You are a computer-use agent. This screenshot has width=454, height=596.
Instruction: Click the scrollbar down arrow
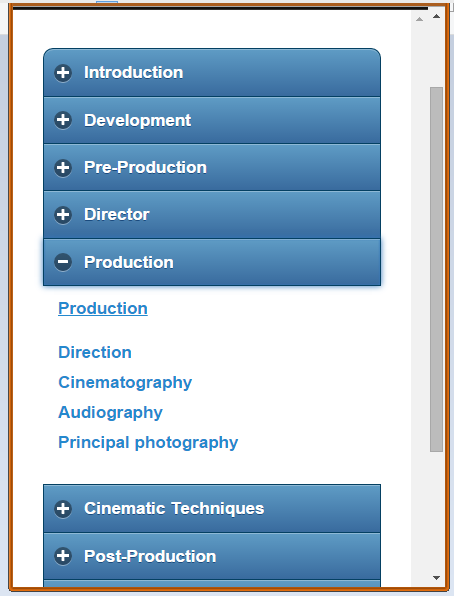coord(437,578)
